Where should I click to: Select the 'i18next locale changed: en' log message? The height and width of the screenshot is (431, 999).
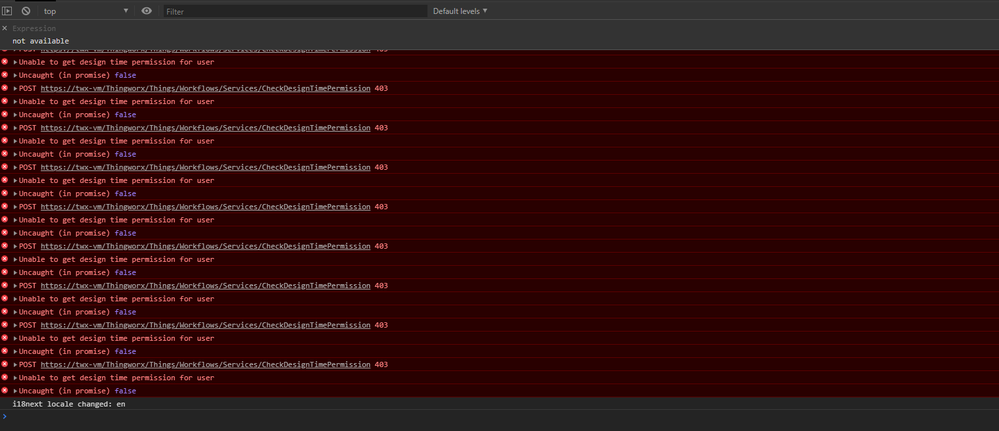tap(69, 404)
